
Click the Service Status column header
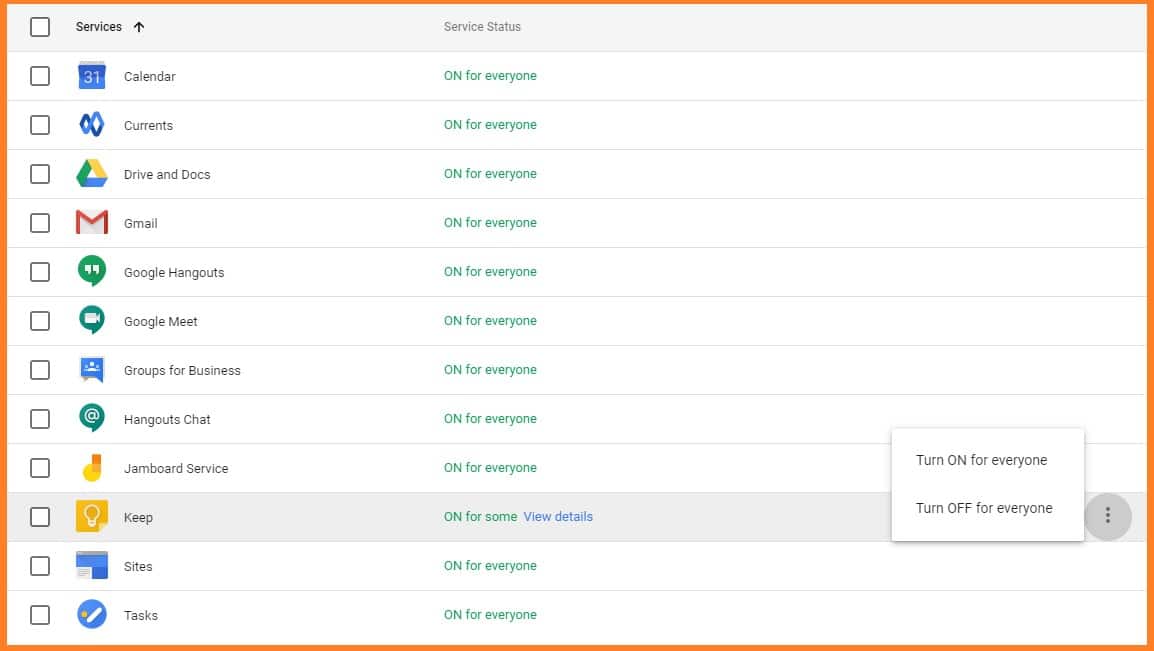[x=482, y=27]
